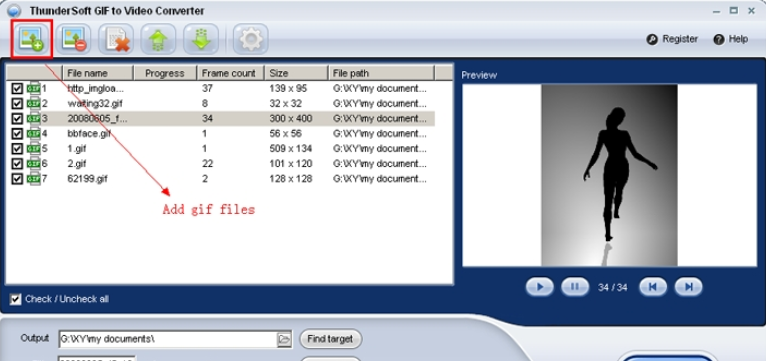Uncheck the checkbox for 1.gif
The width and height of the screenshot is (766, 361).
pyautogui.click(x=17, y=149)
